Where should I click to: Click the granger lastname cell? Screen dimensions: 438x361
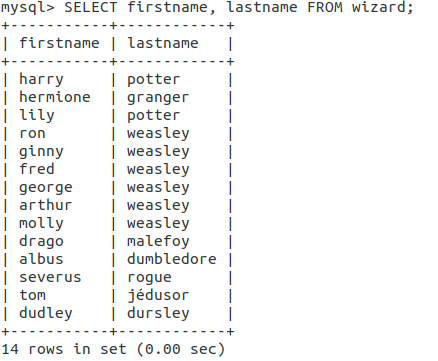pos(158,98)
